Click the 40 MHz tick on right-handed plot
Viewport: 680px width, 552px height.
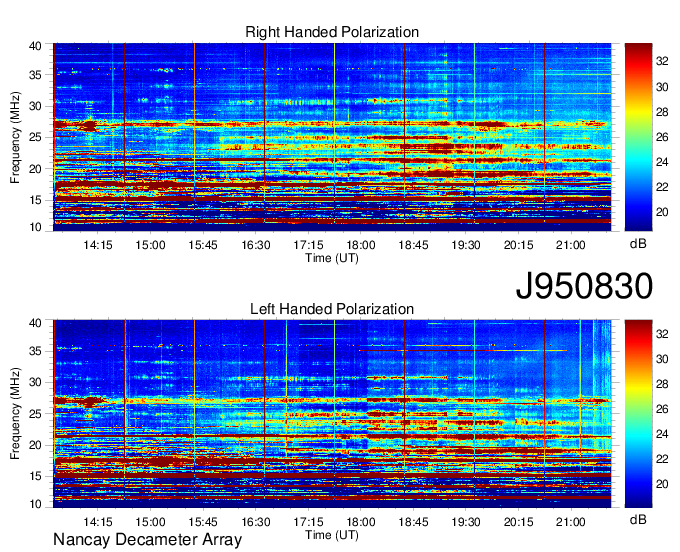click(x=35, y=46)
